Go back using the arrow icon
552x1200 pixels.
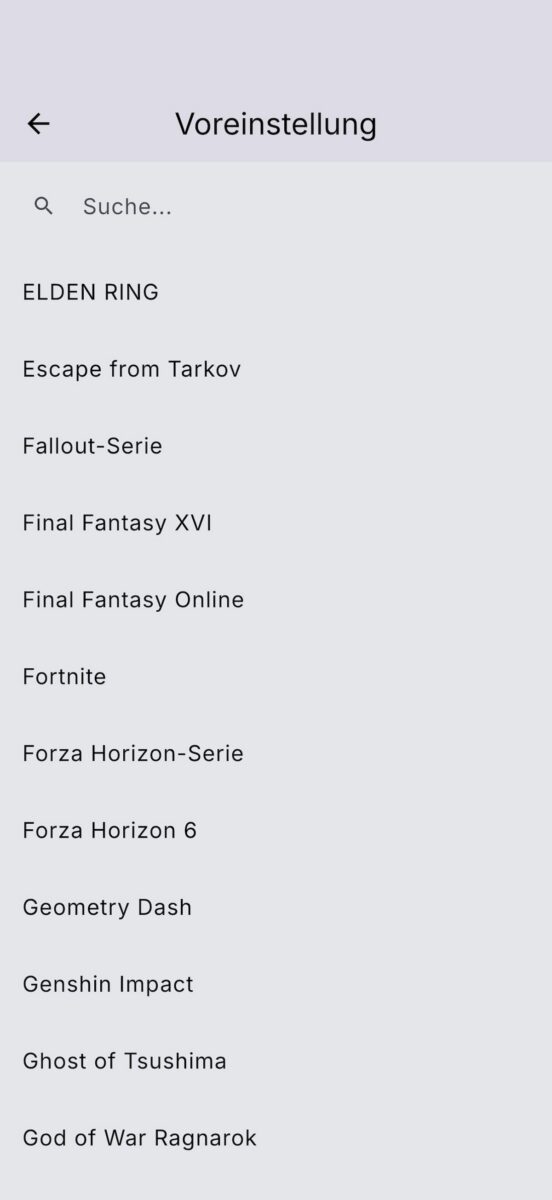pos(38,124)
